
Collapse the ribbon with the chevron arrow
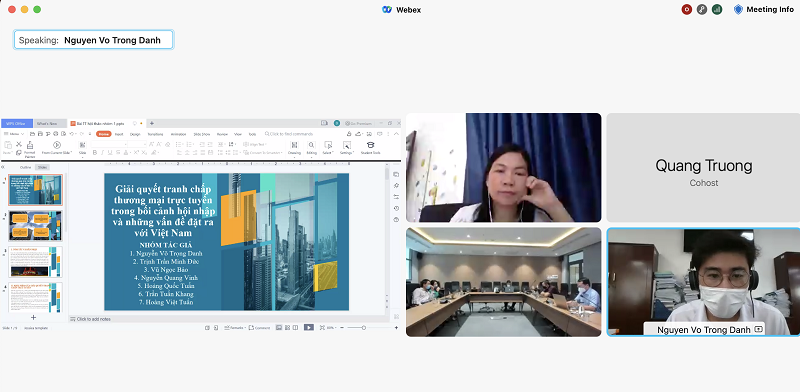396,134
